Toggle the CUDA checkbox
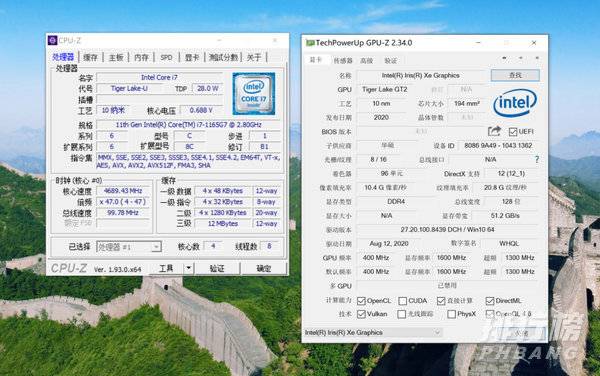Screen dimensions: 600x376 click(x=402, y=301)
